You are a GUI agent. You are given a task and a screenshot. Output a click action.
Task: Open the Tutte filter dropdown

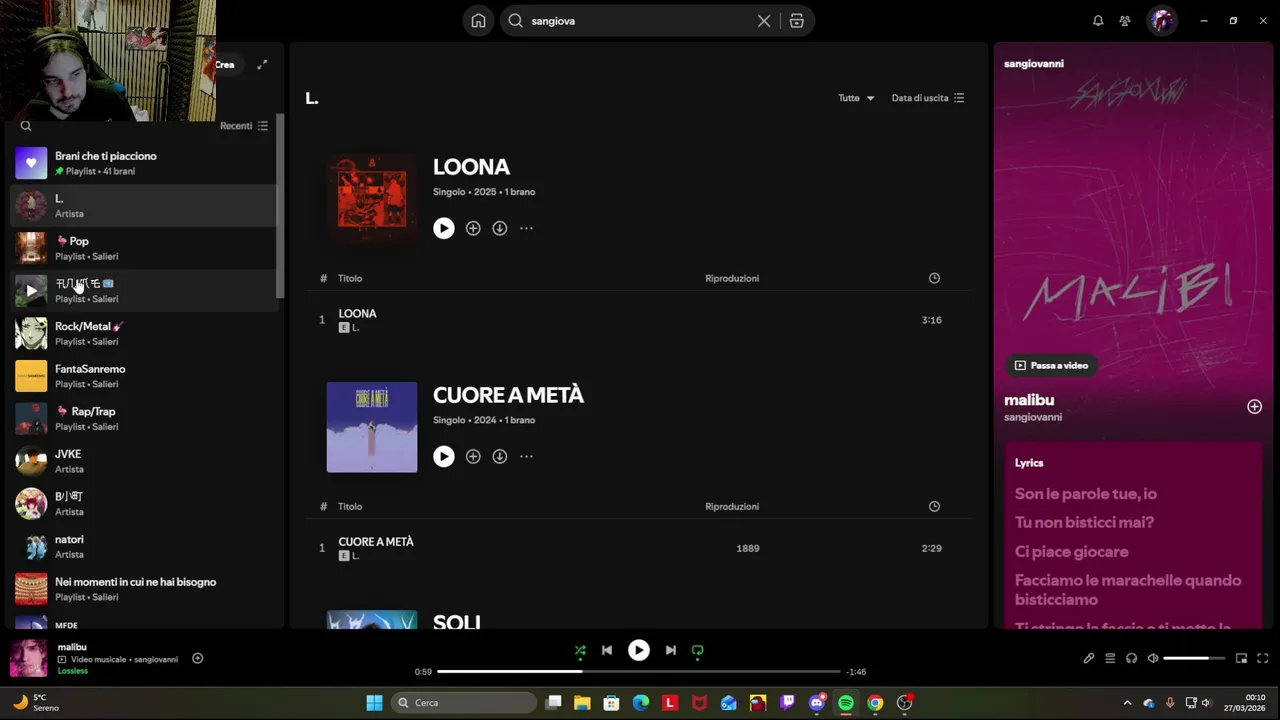point(856,98)
